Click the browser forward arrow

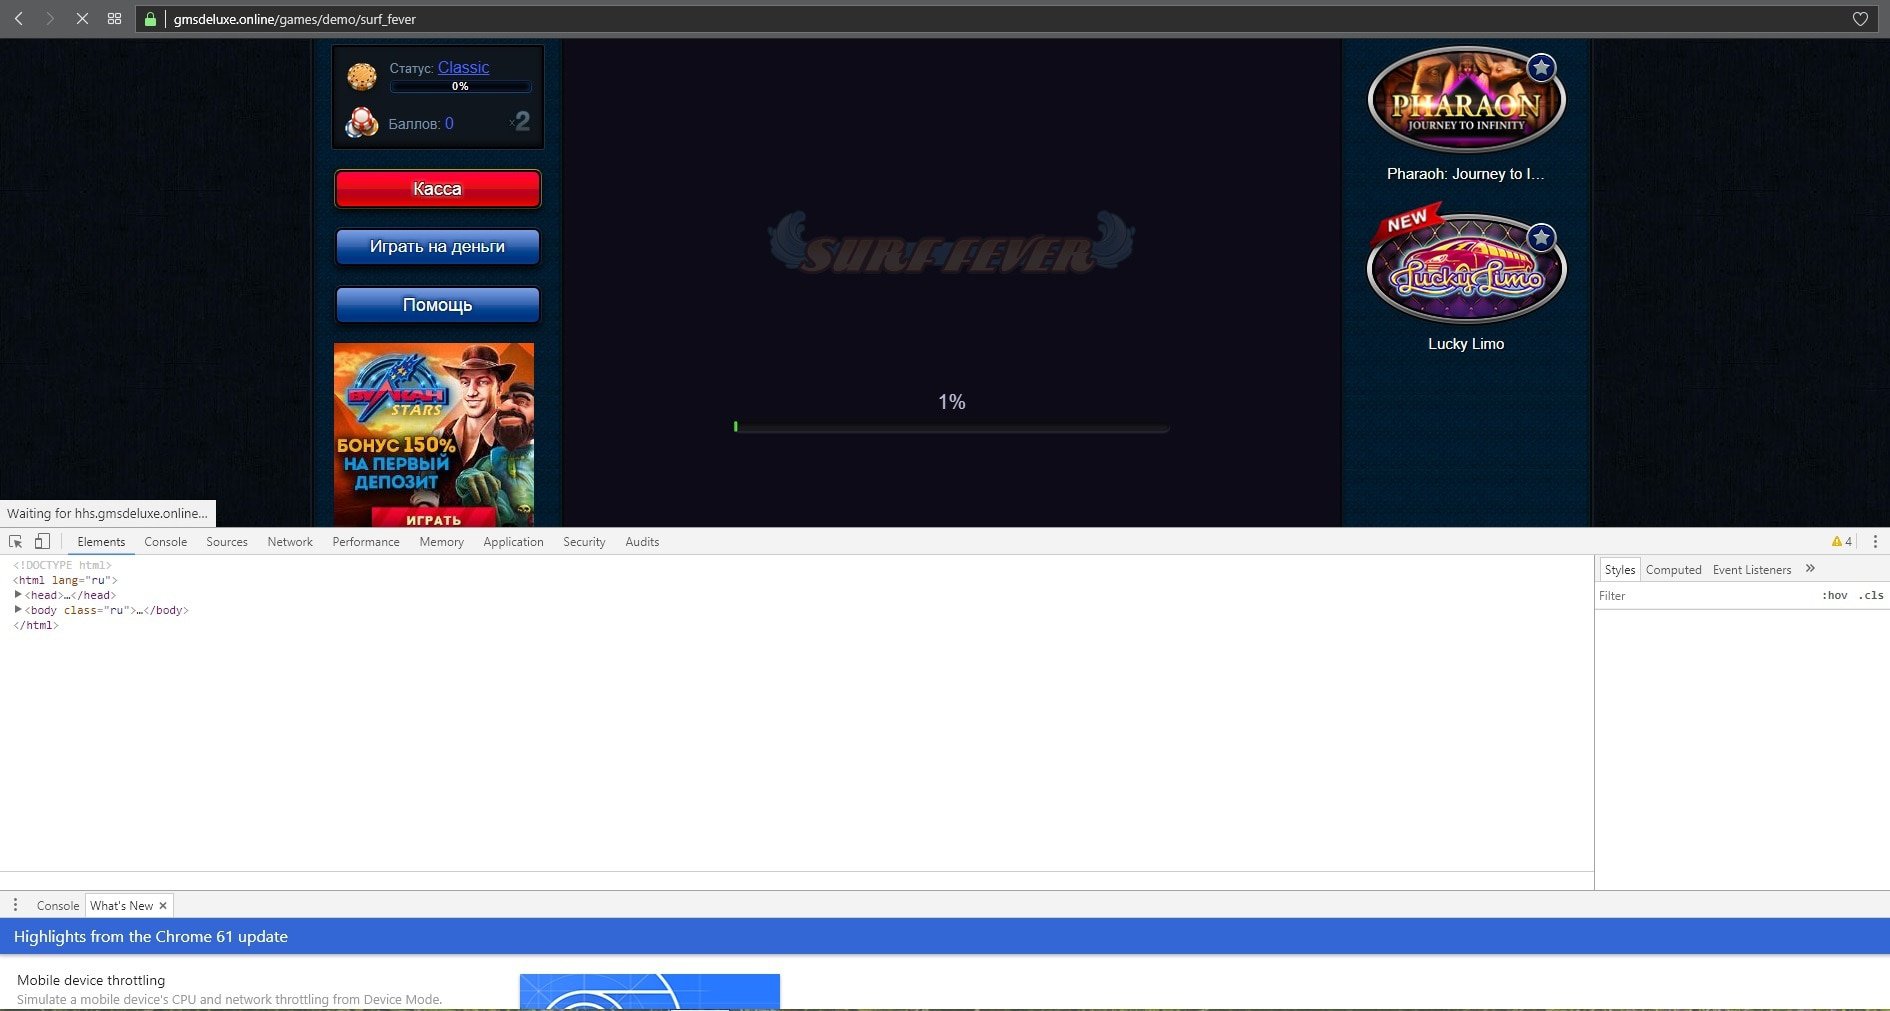49,19
